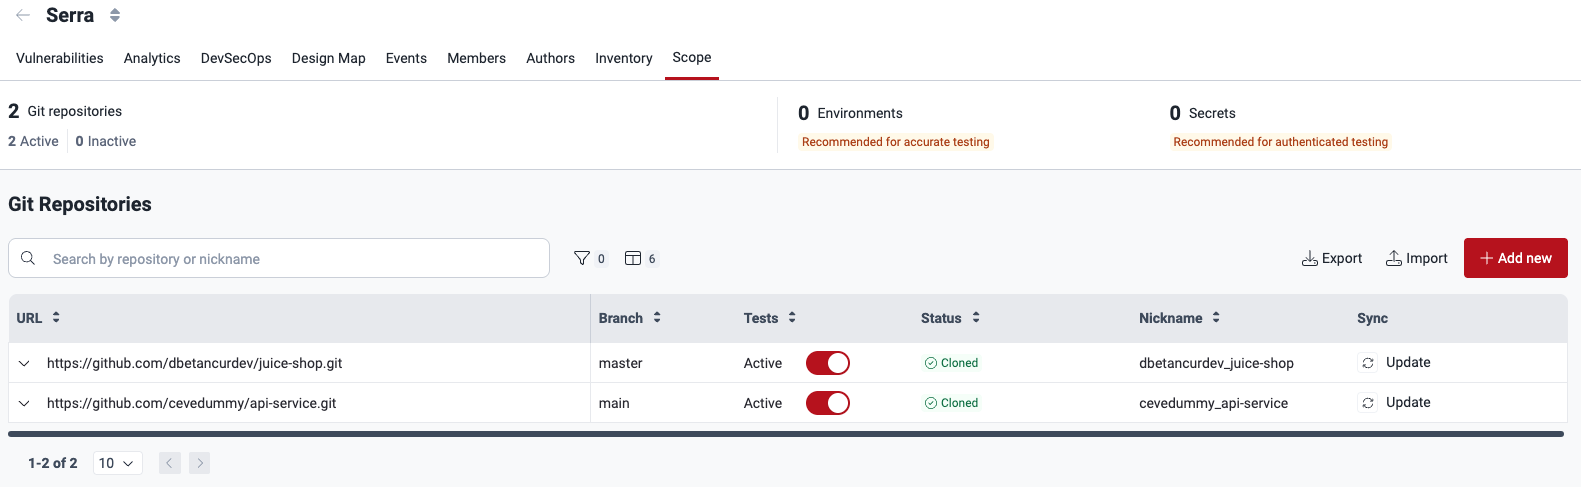The height and width of the screenshot is (487, 1581).
Task: Switch to the Analytics tab
Action: [x=152, y=58]
